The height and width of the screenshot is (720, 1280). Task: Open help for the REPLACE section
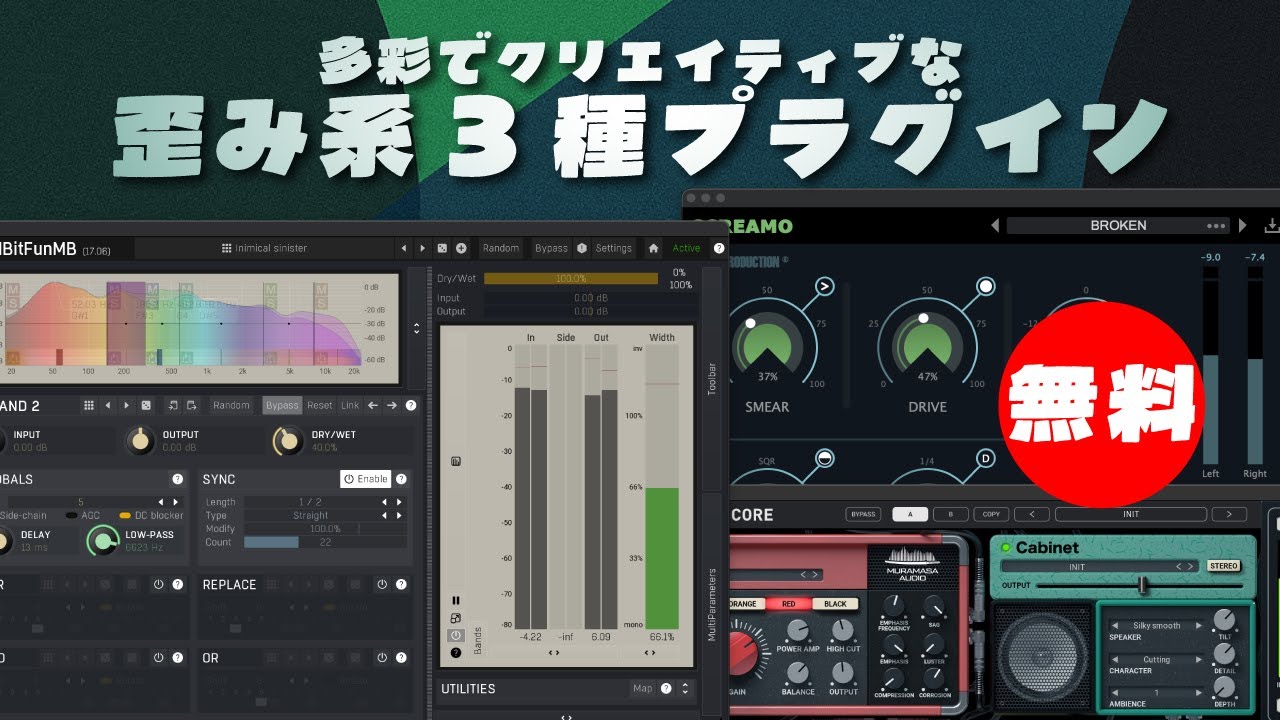[x=401, y=584]
